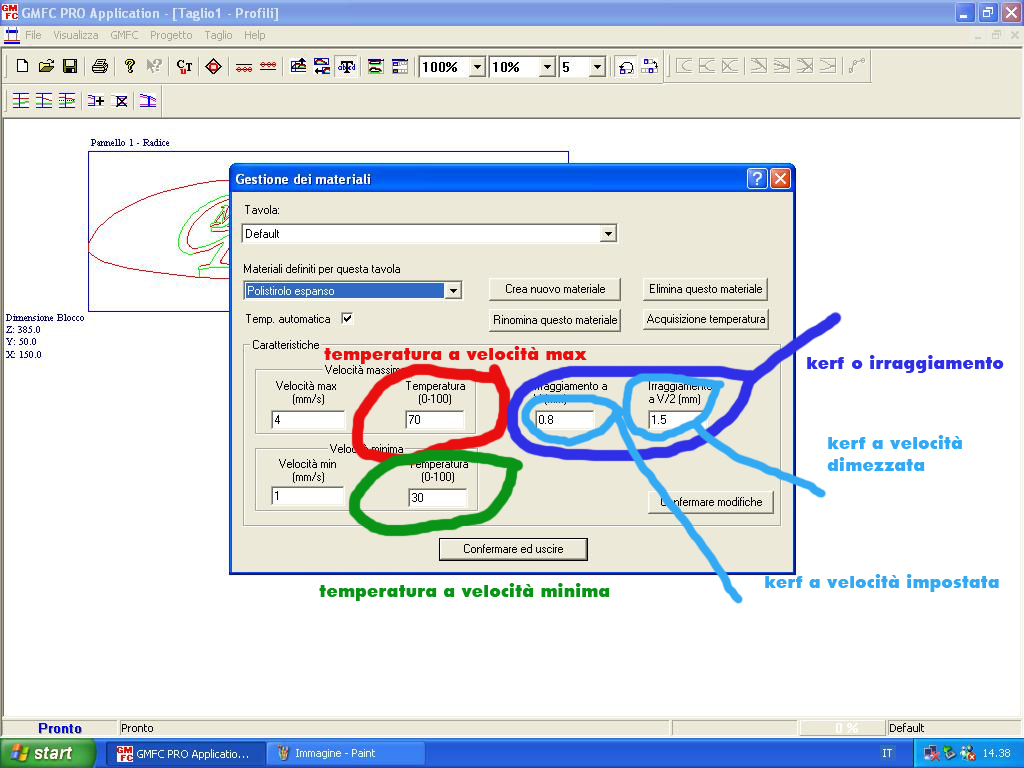Open the Taglio menu

click(x=218, y=35)
